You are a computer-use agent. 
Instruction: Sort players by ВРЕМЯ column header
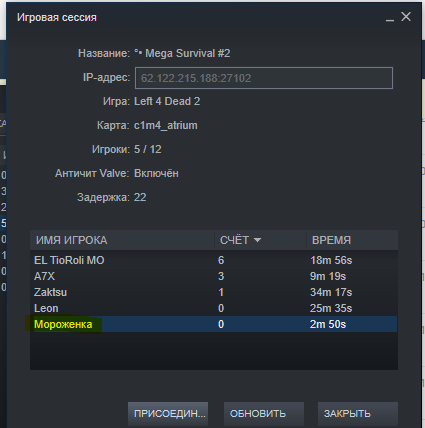[x=352, y=240]
